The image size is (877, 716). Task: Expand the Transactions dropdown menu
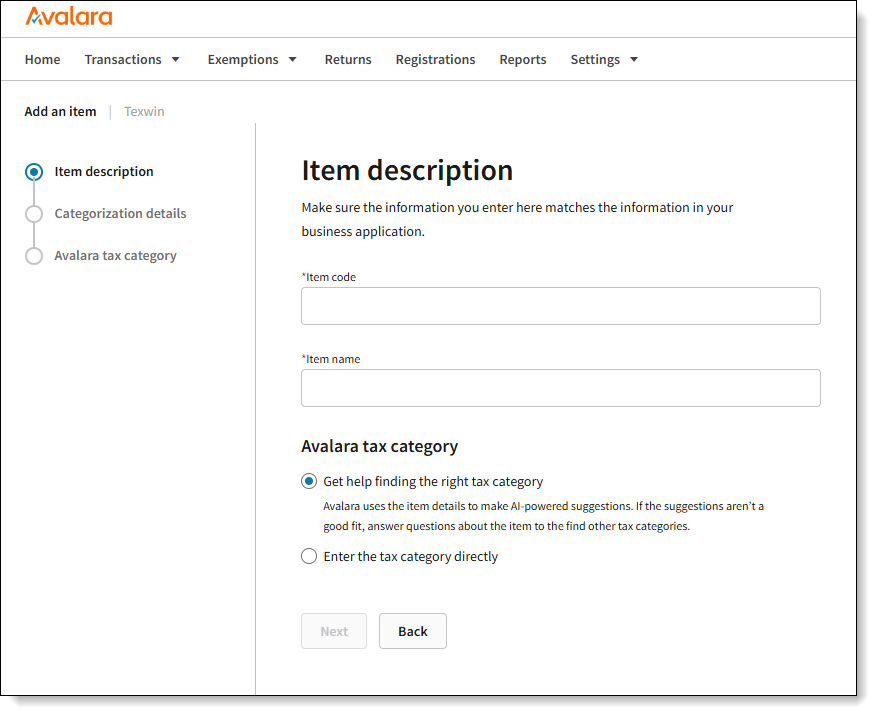coord(132,60)
